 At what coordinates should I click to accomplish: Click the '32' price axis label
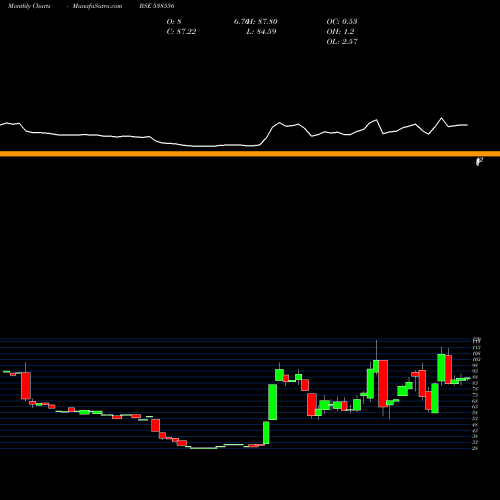pyautogui.click(x=475, y=442)
